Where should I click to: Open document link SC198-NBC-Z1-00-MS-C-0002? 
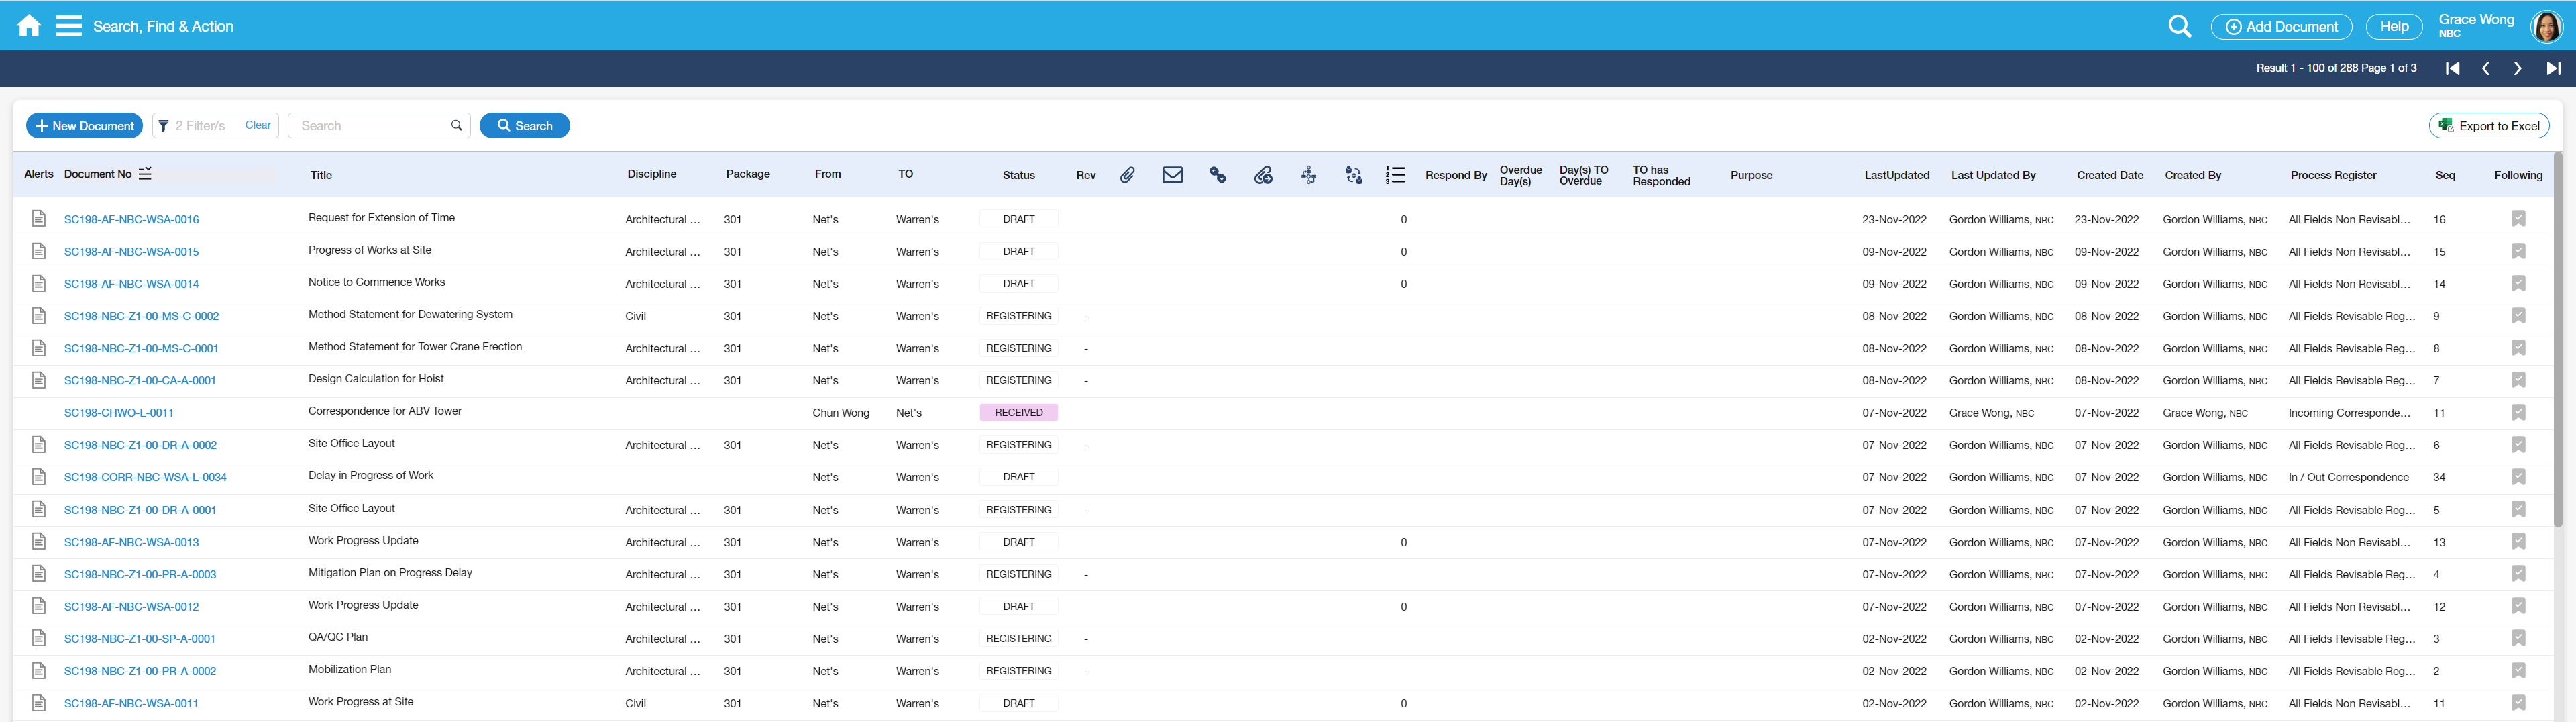pyautogui.click(x=141, y=316)
